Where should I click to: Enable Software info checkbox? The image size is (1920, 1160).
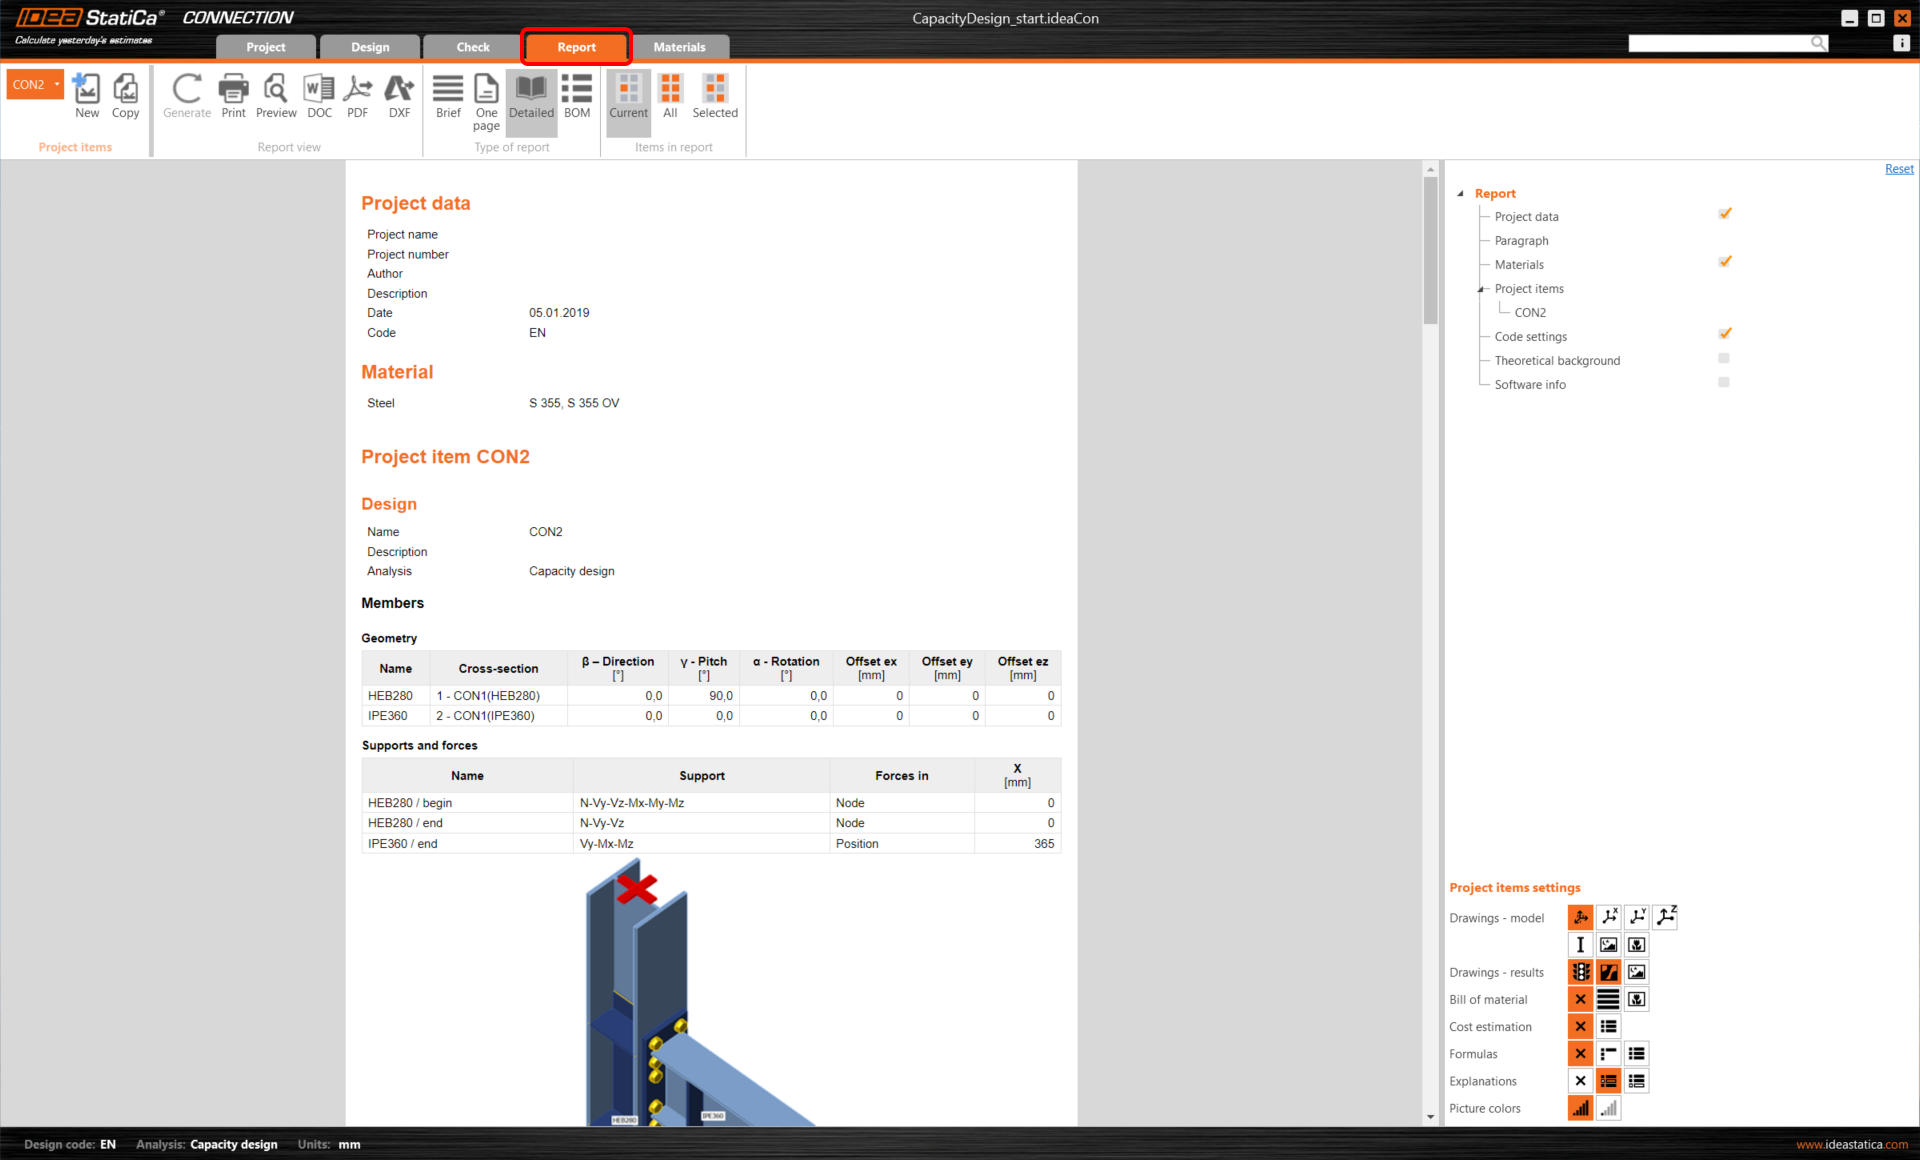pos(1724,382)
